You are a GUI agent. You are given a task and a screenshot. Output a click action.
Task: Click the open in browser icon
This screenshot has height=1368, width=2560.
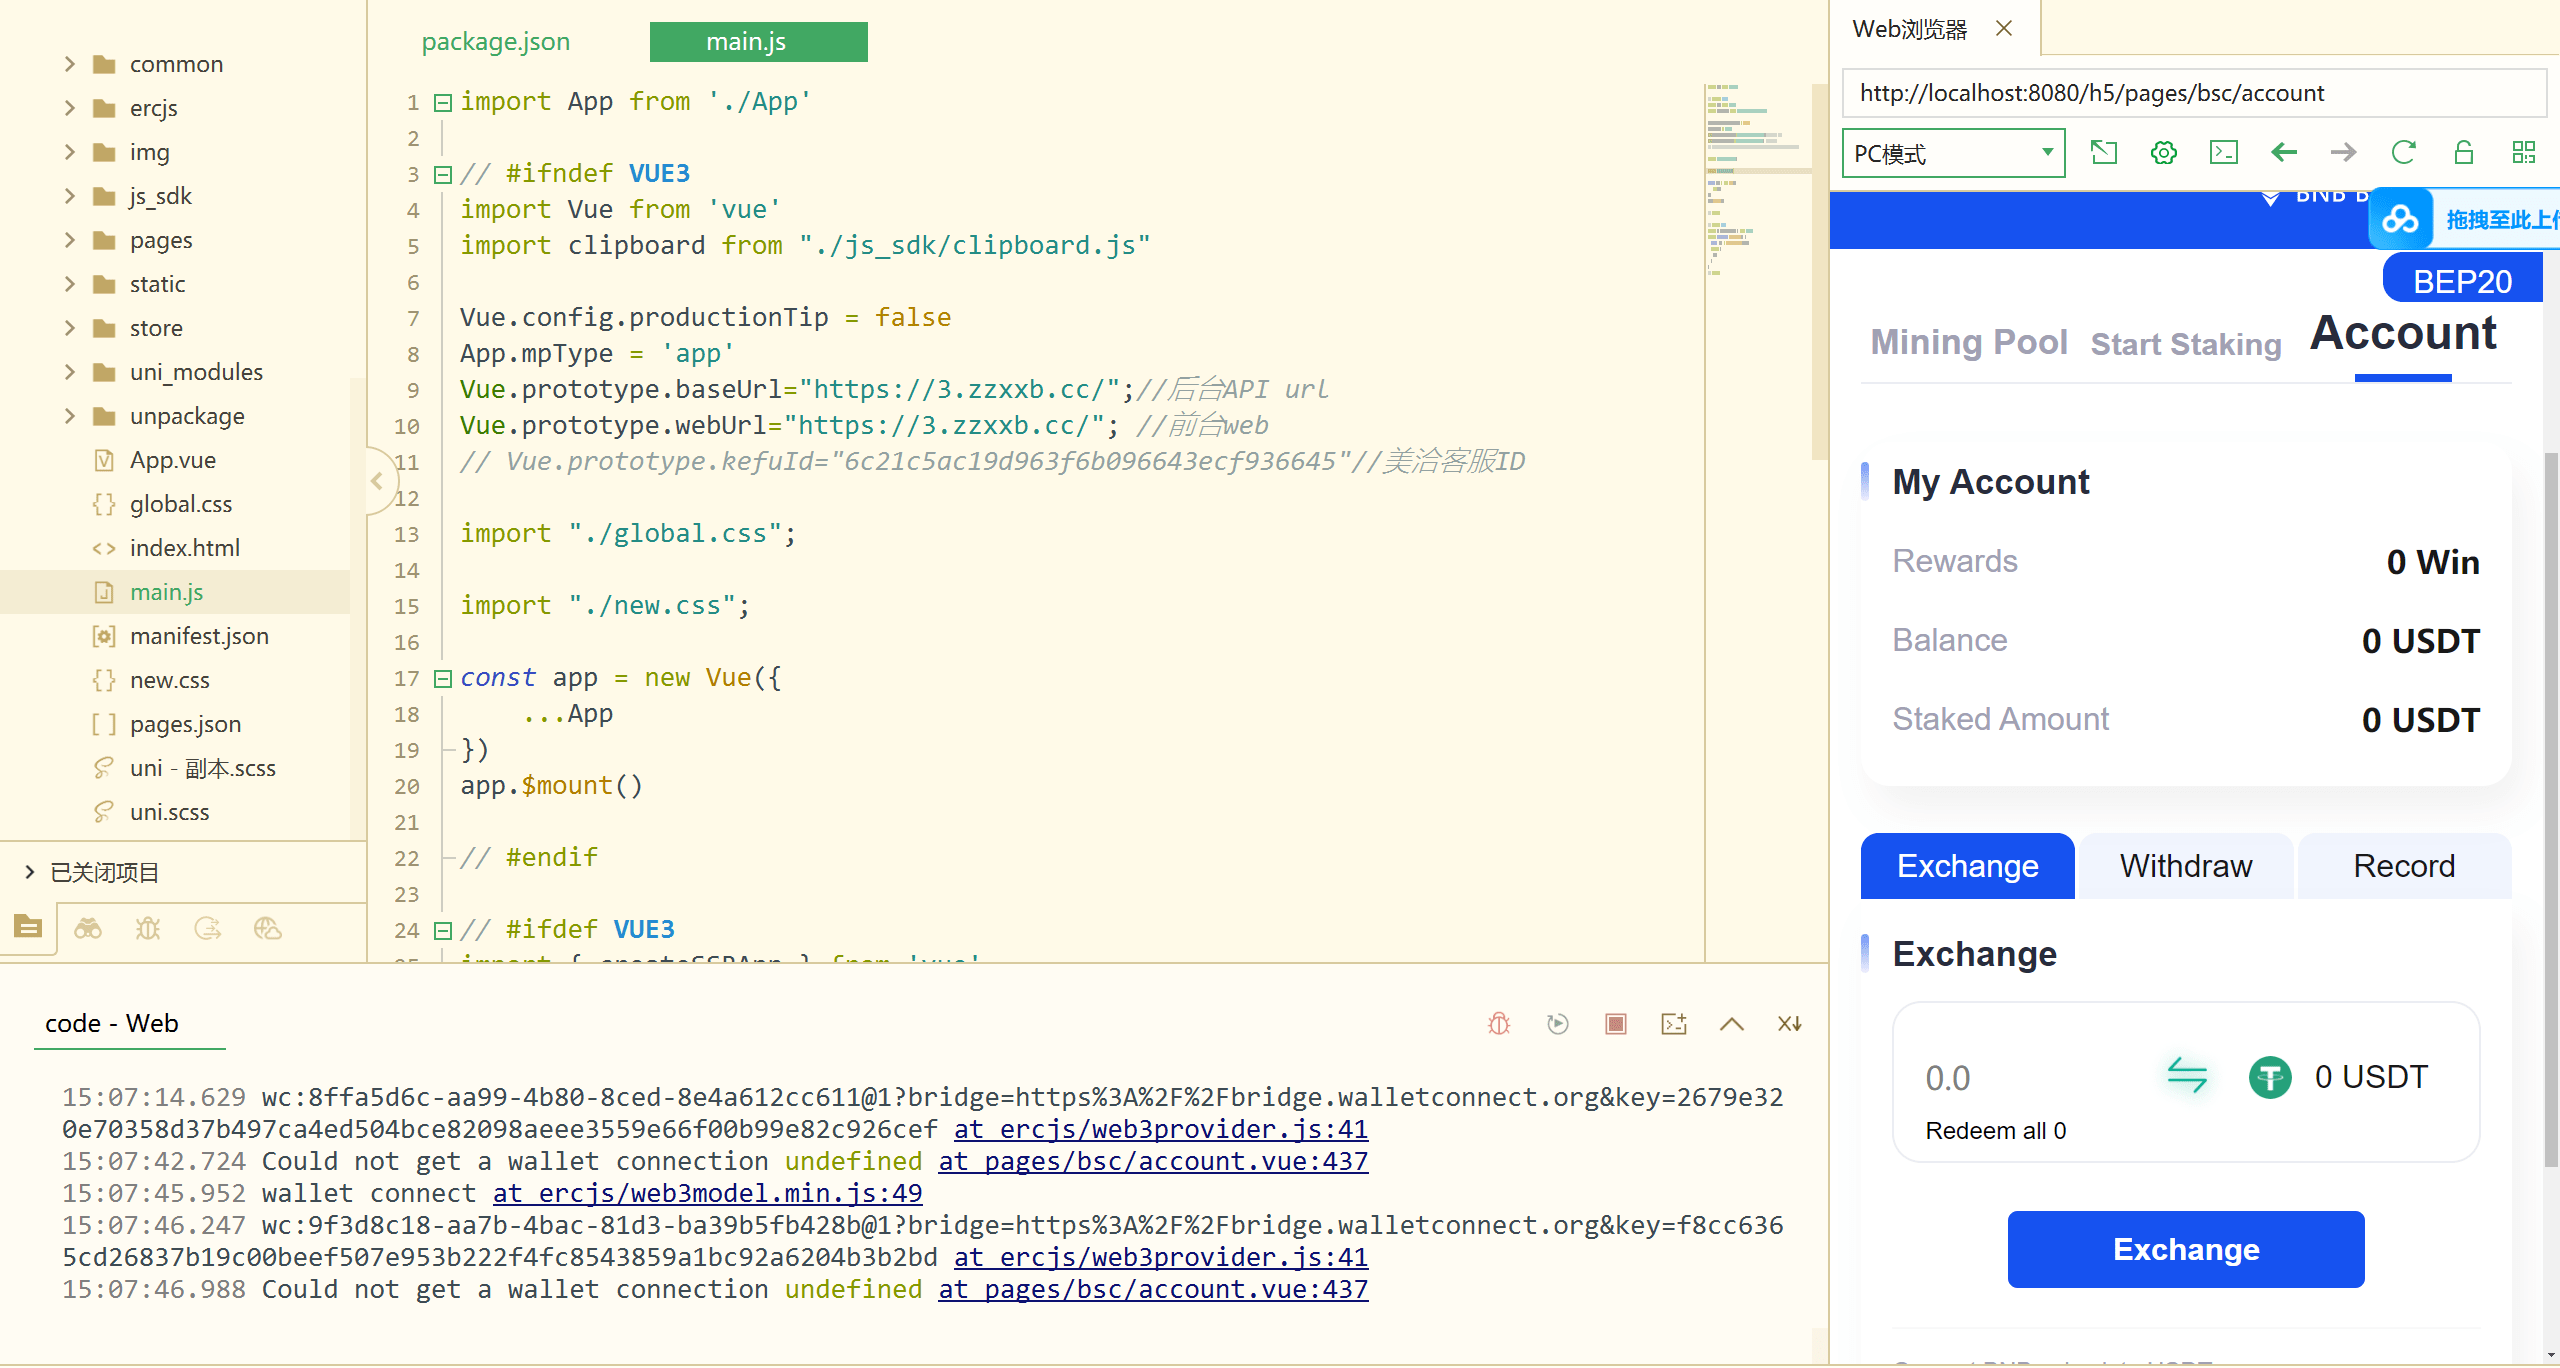click(x=2105, y=154)
